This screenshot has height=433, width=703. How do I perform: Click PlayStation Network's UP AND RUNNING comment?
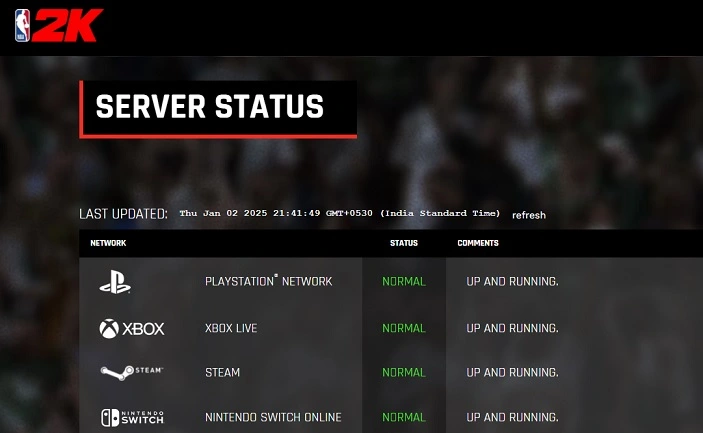(512, 281)
